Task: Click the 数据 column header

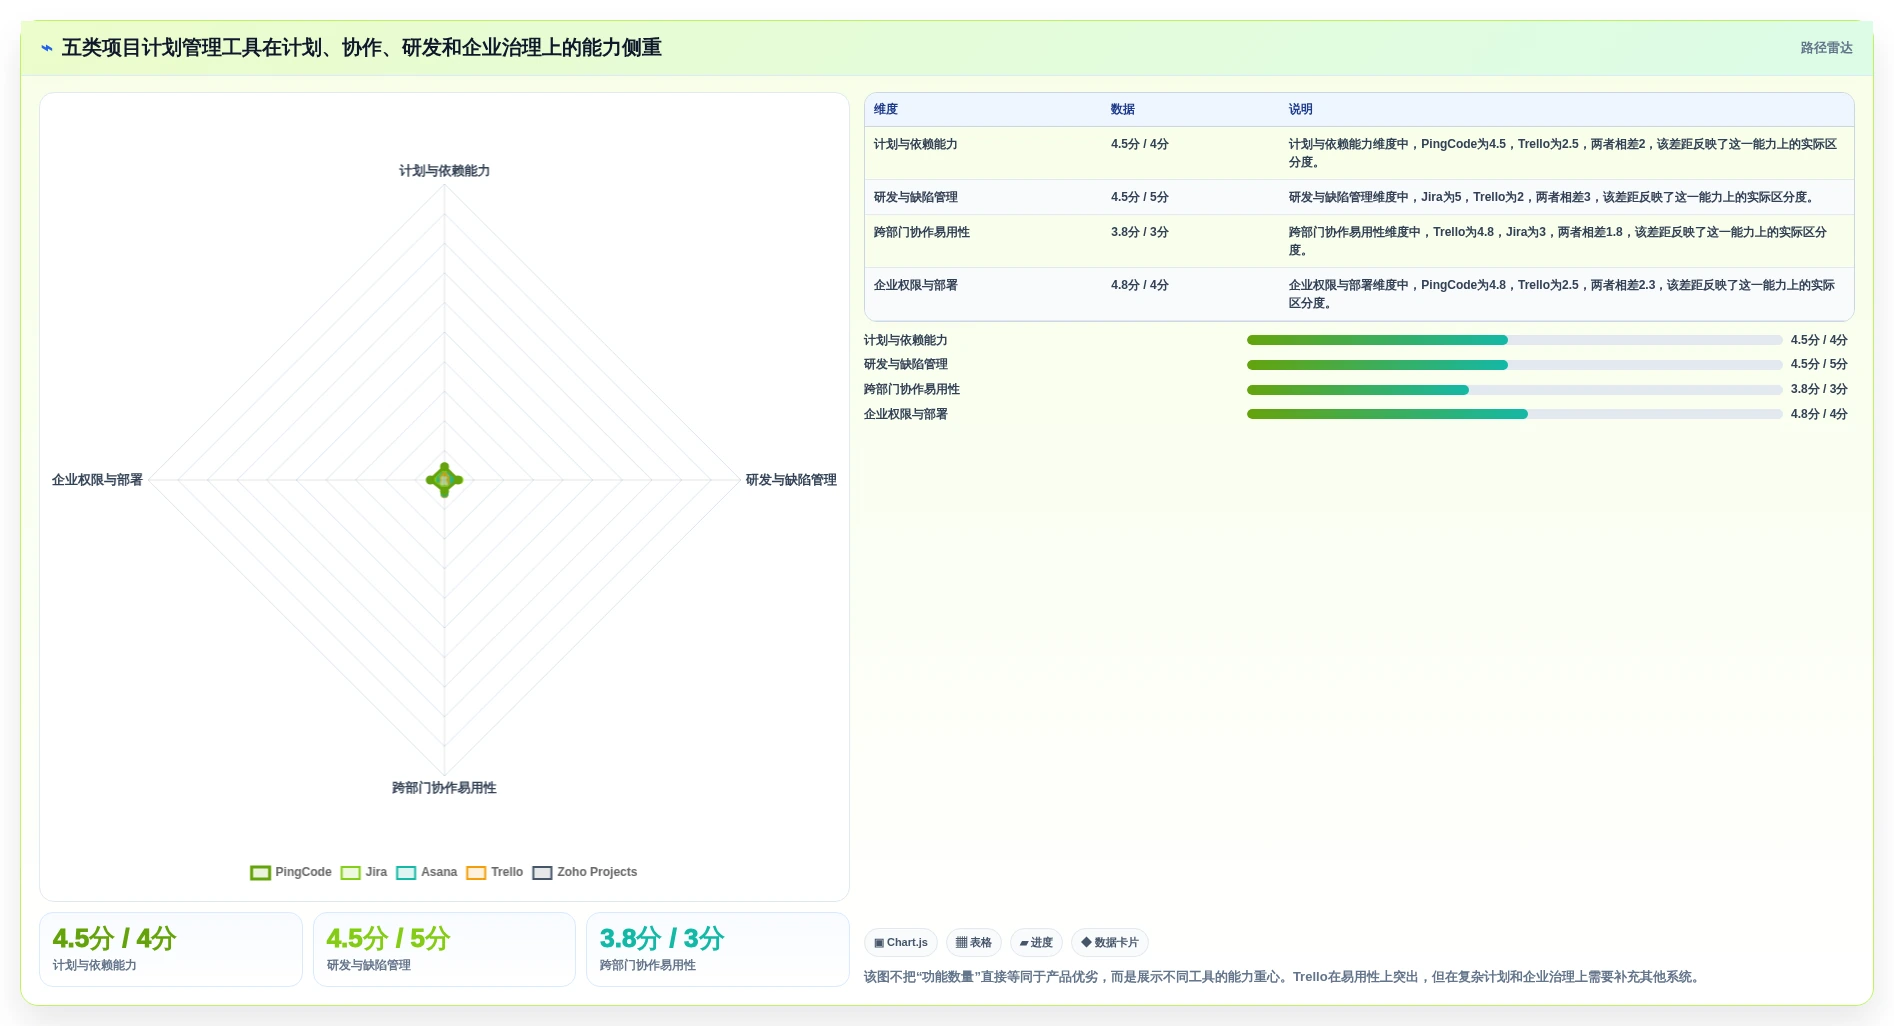Action: click(x=1123, y=109)
